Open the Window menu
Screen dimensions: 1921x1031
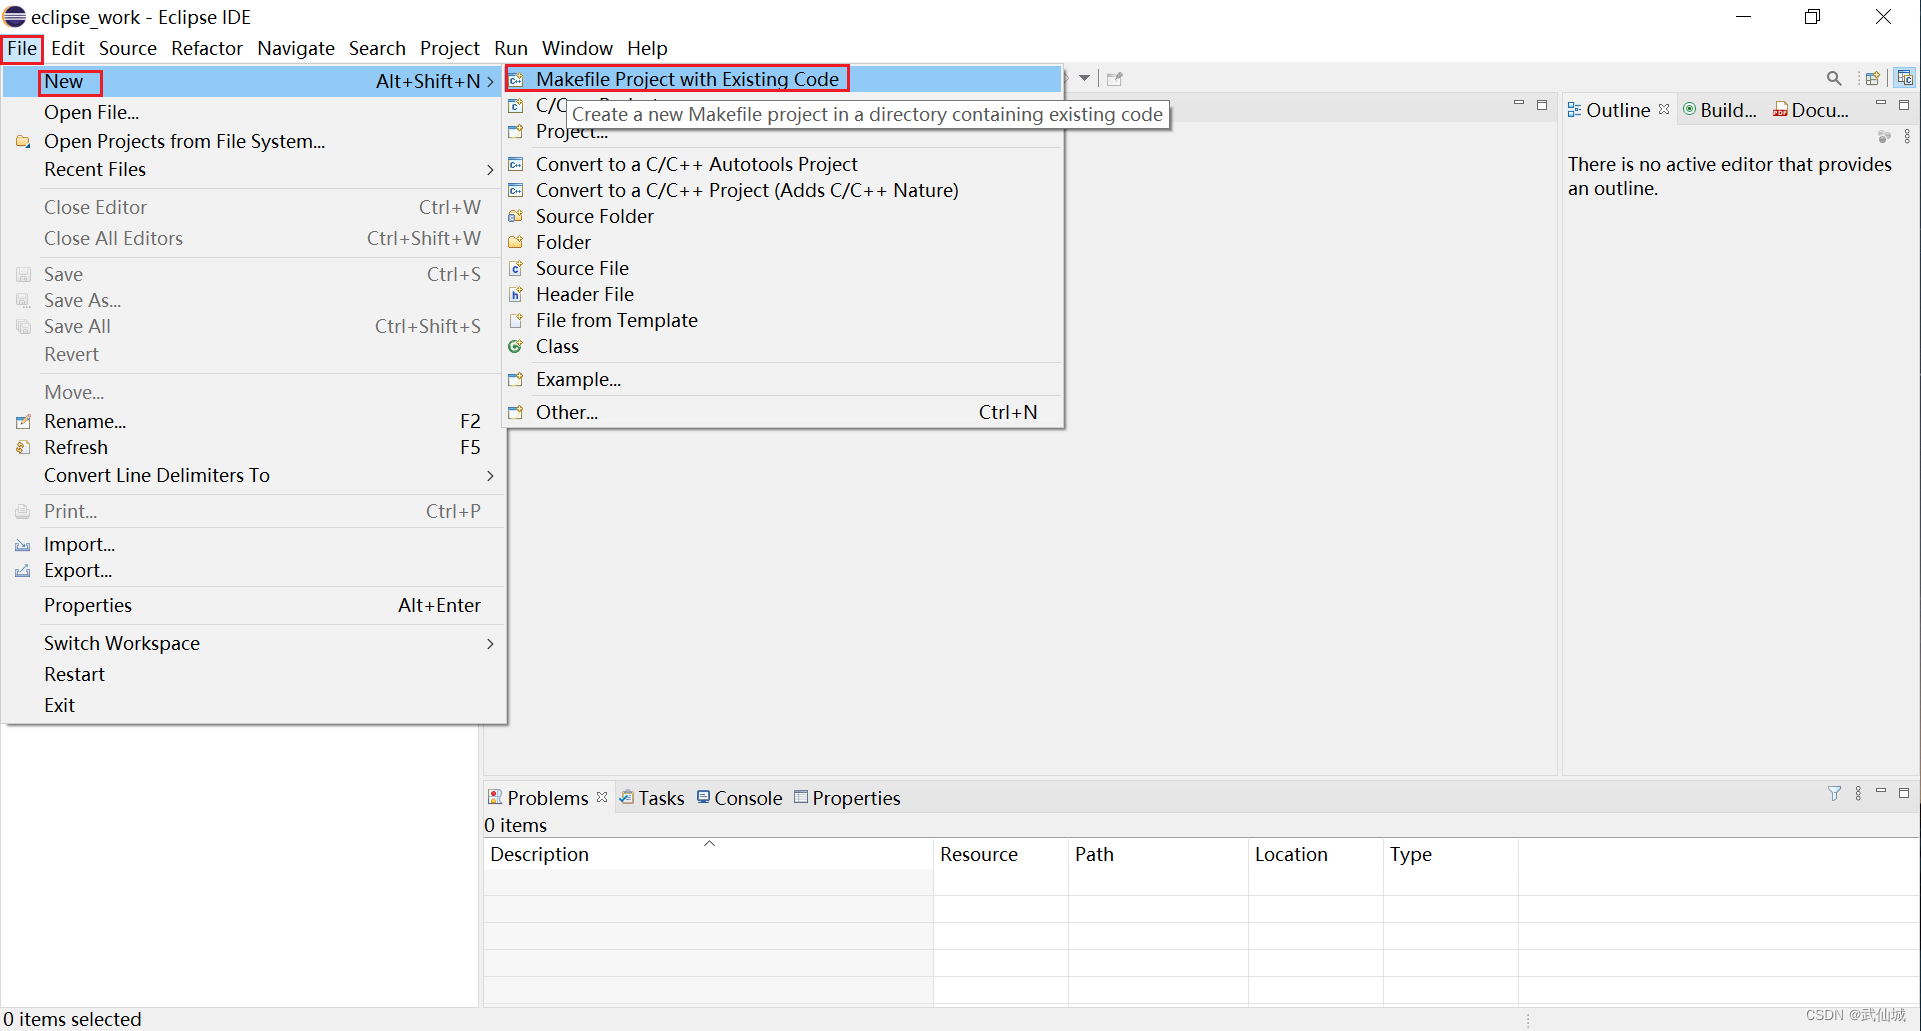tap(577, 48)
